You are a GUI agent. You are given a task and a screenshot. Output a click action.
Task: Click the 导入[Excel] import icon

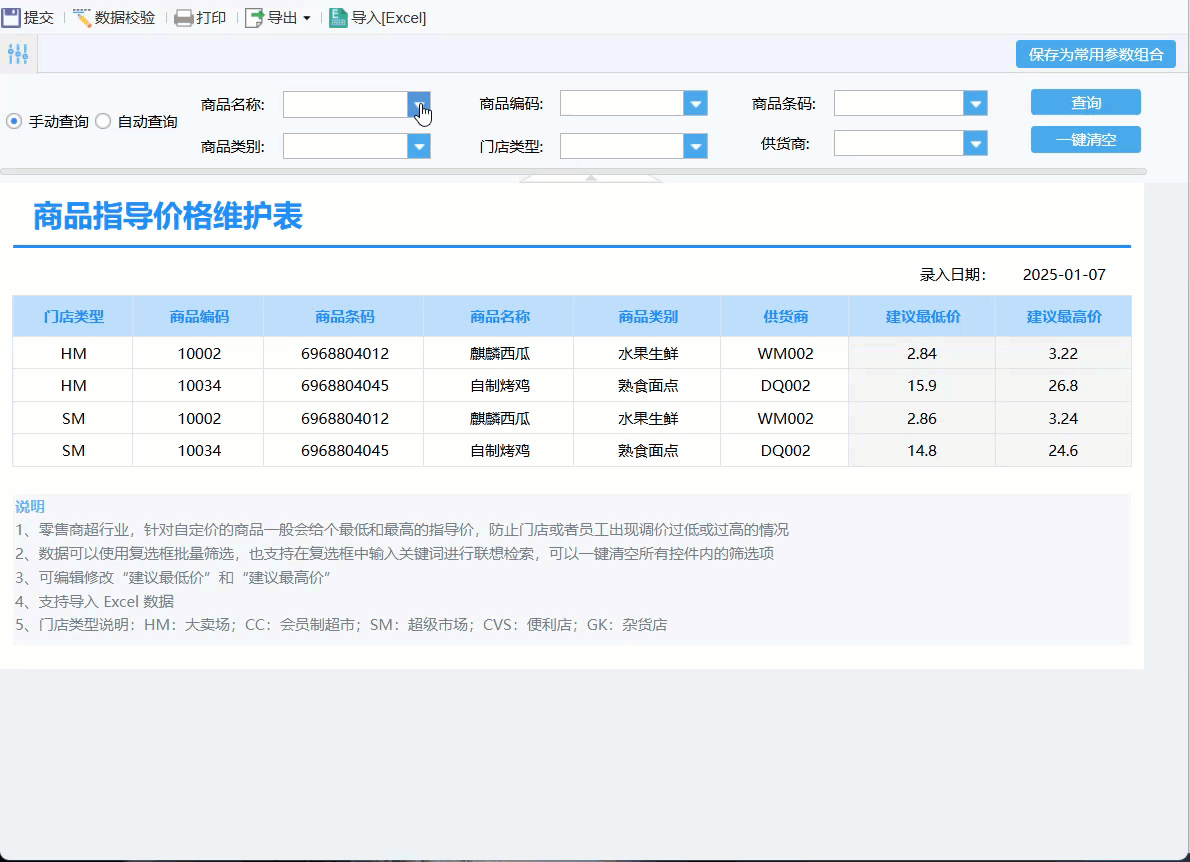coord(338,17)
